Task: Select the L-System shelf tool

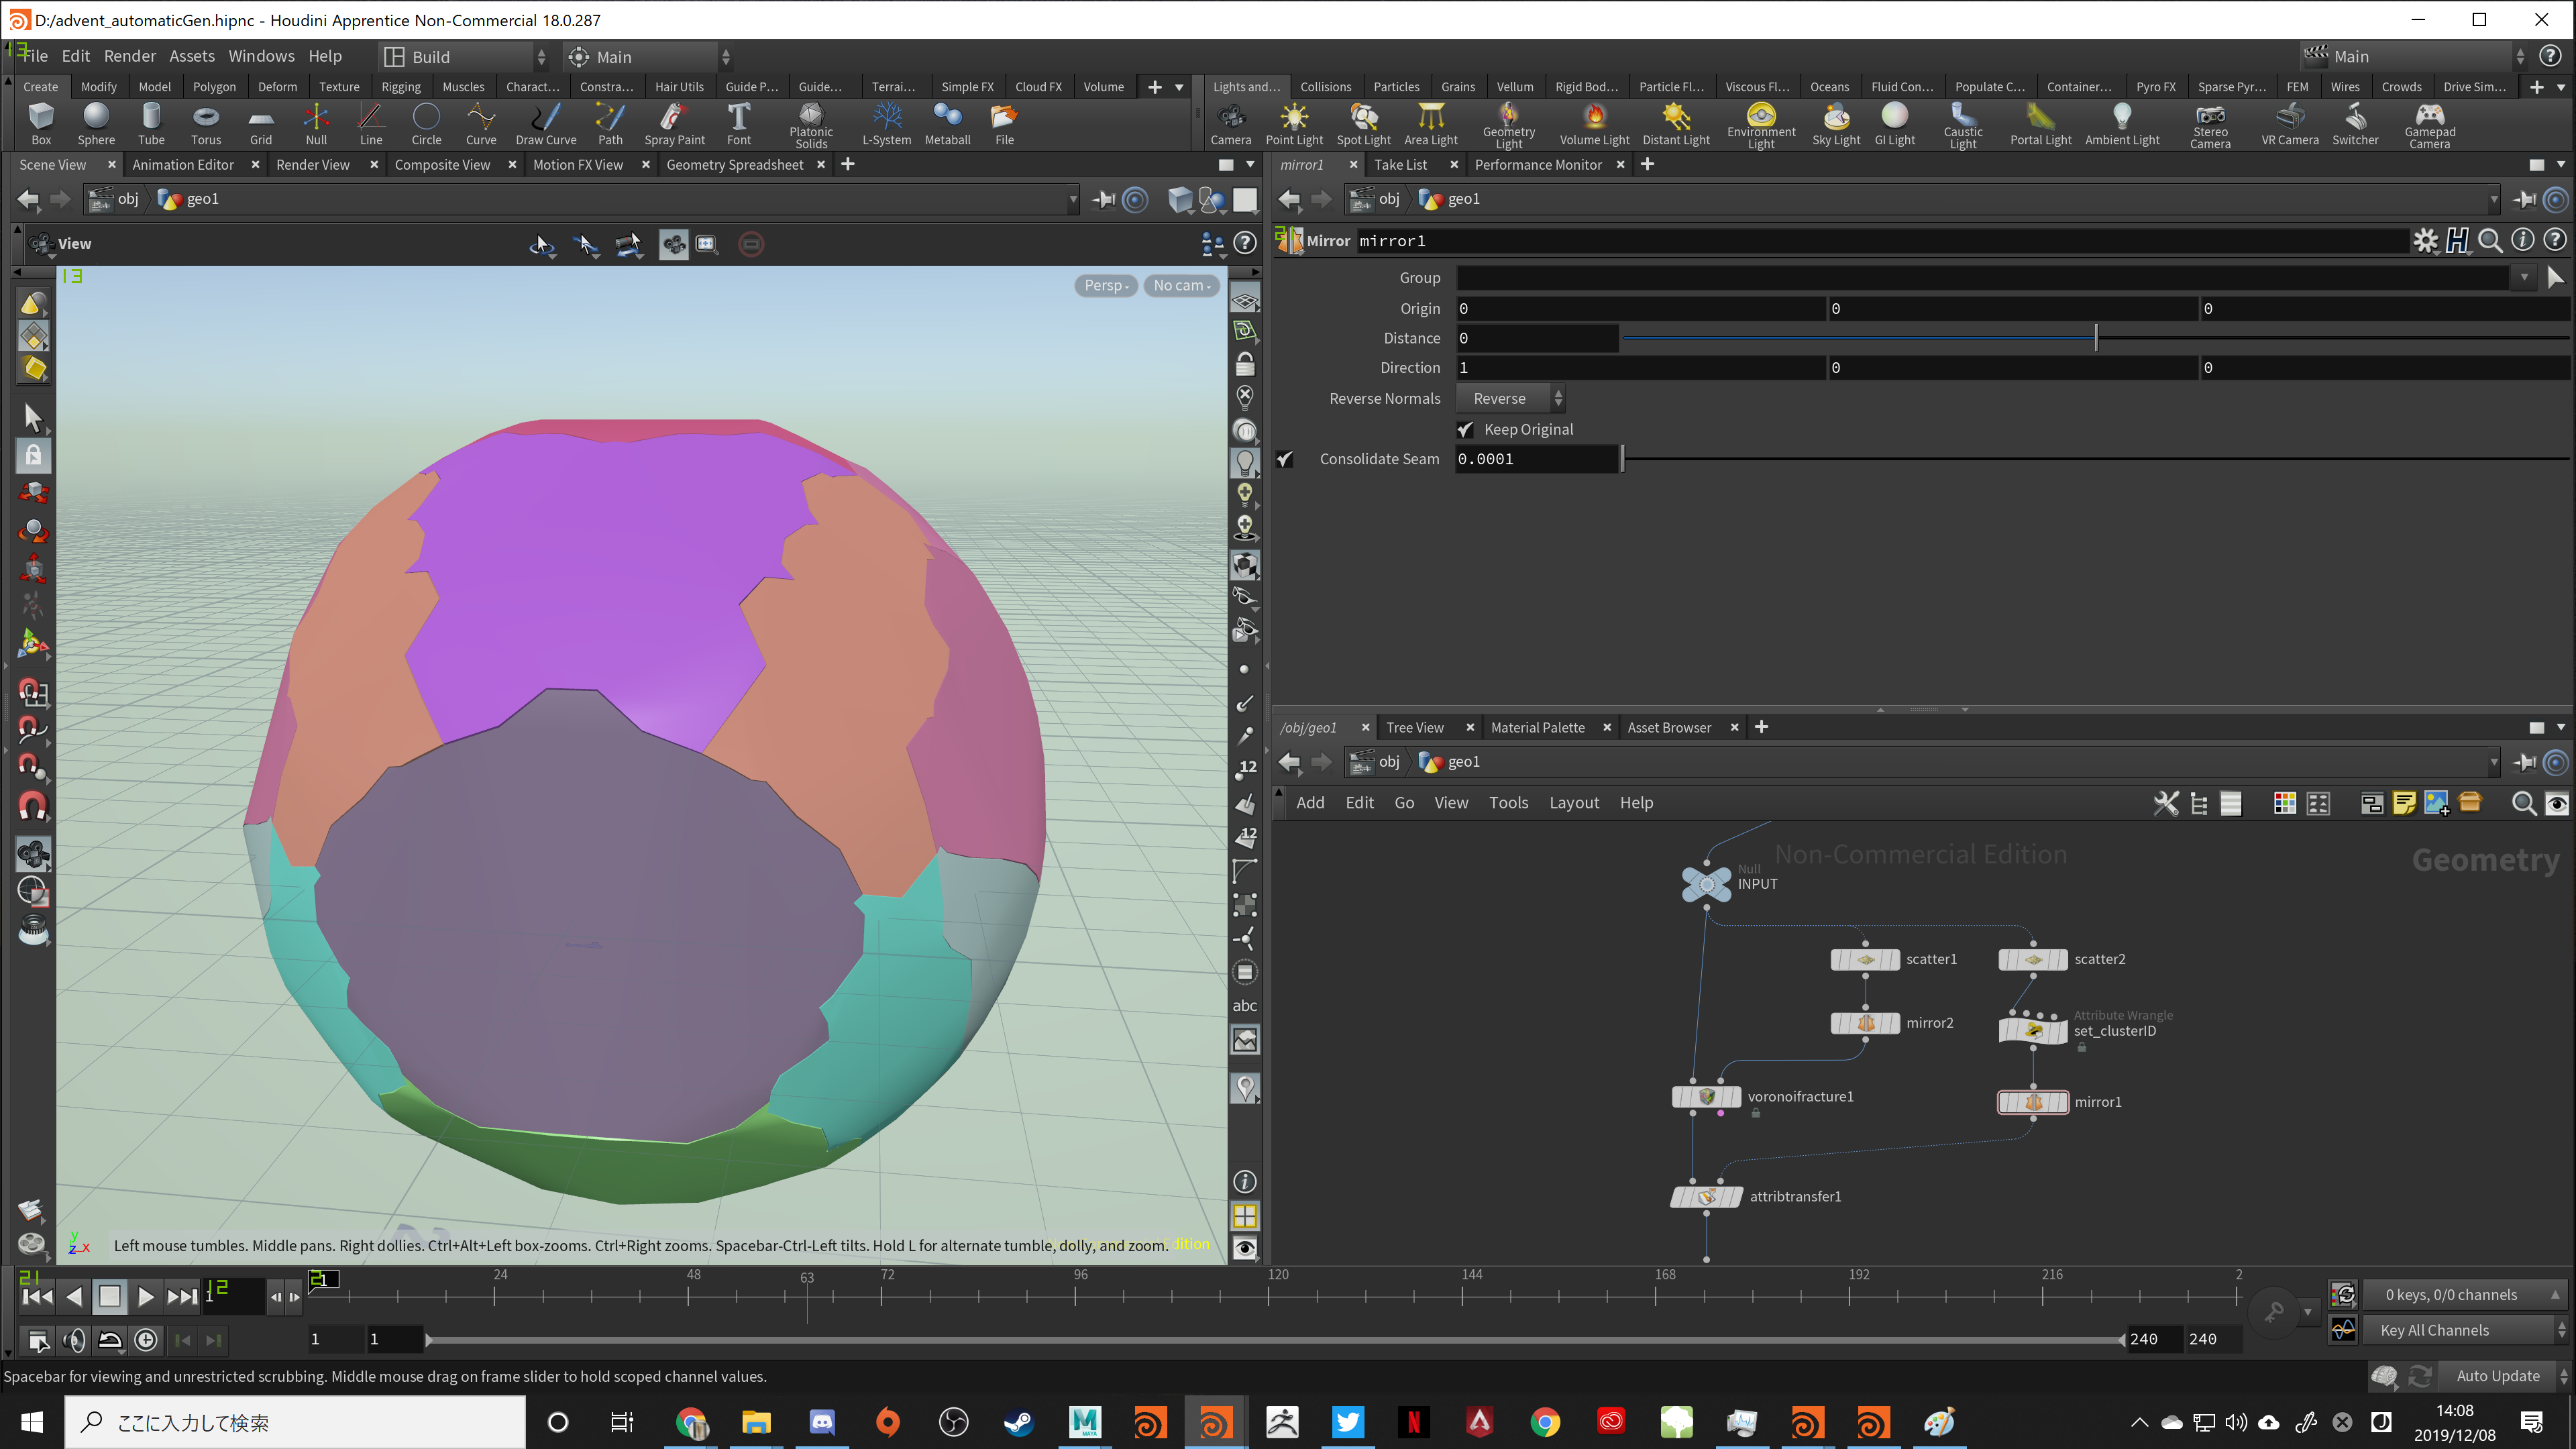Action: click(x=886, y=122)
